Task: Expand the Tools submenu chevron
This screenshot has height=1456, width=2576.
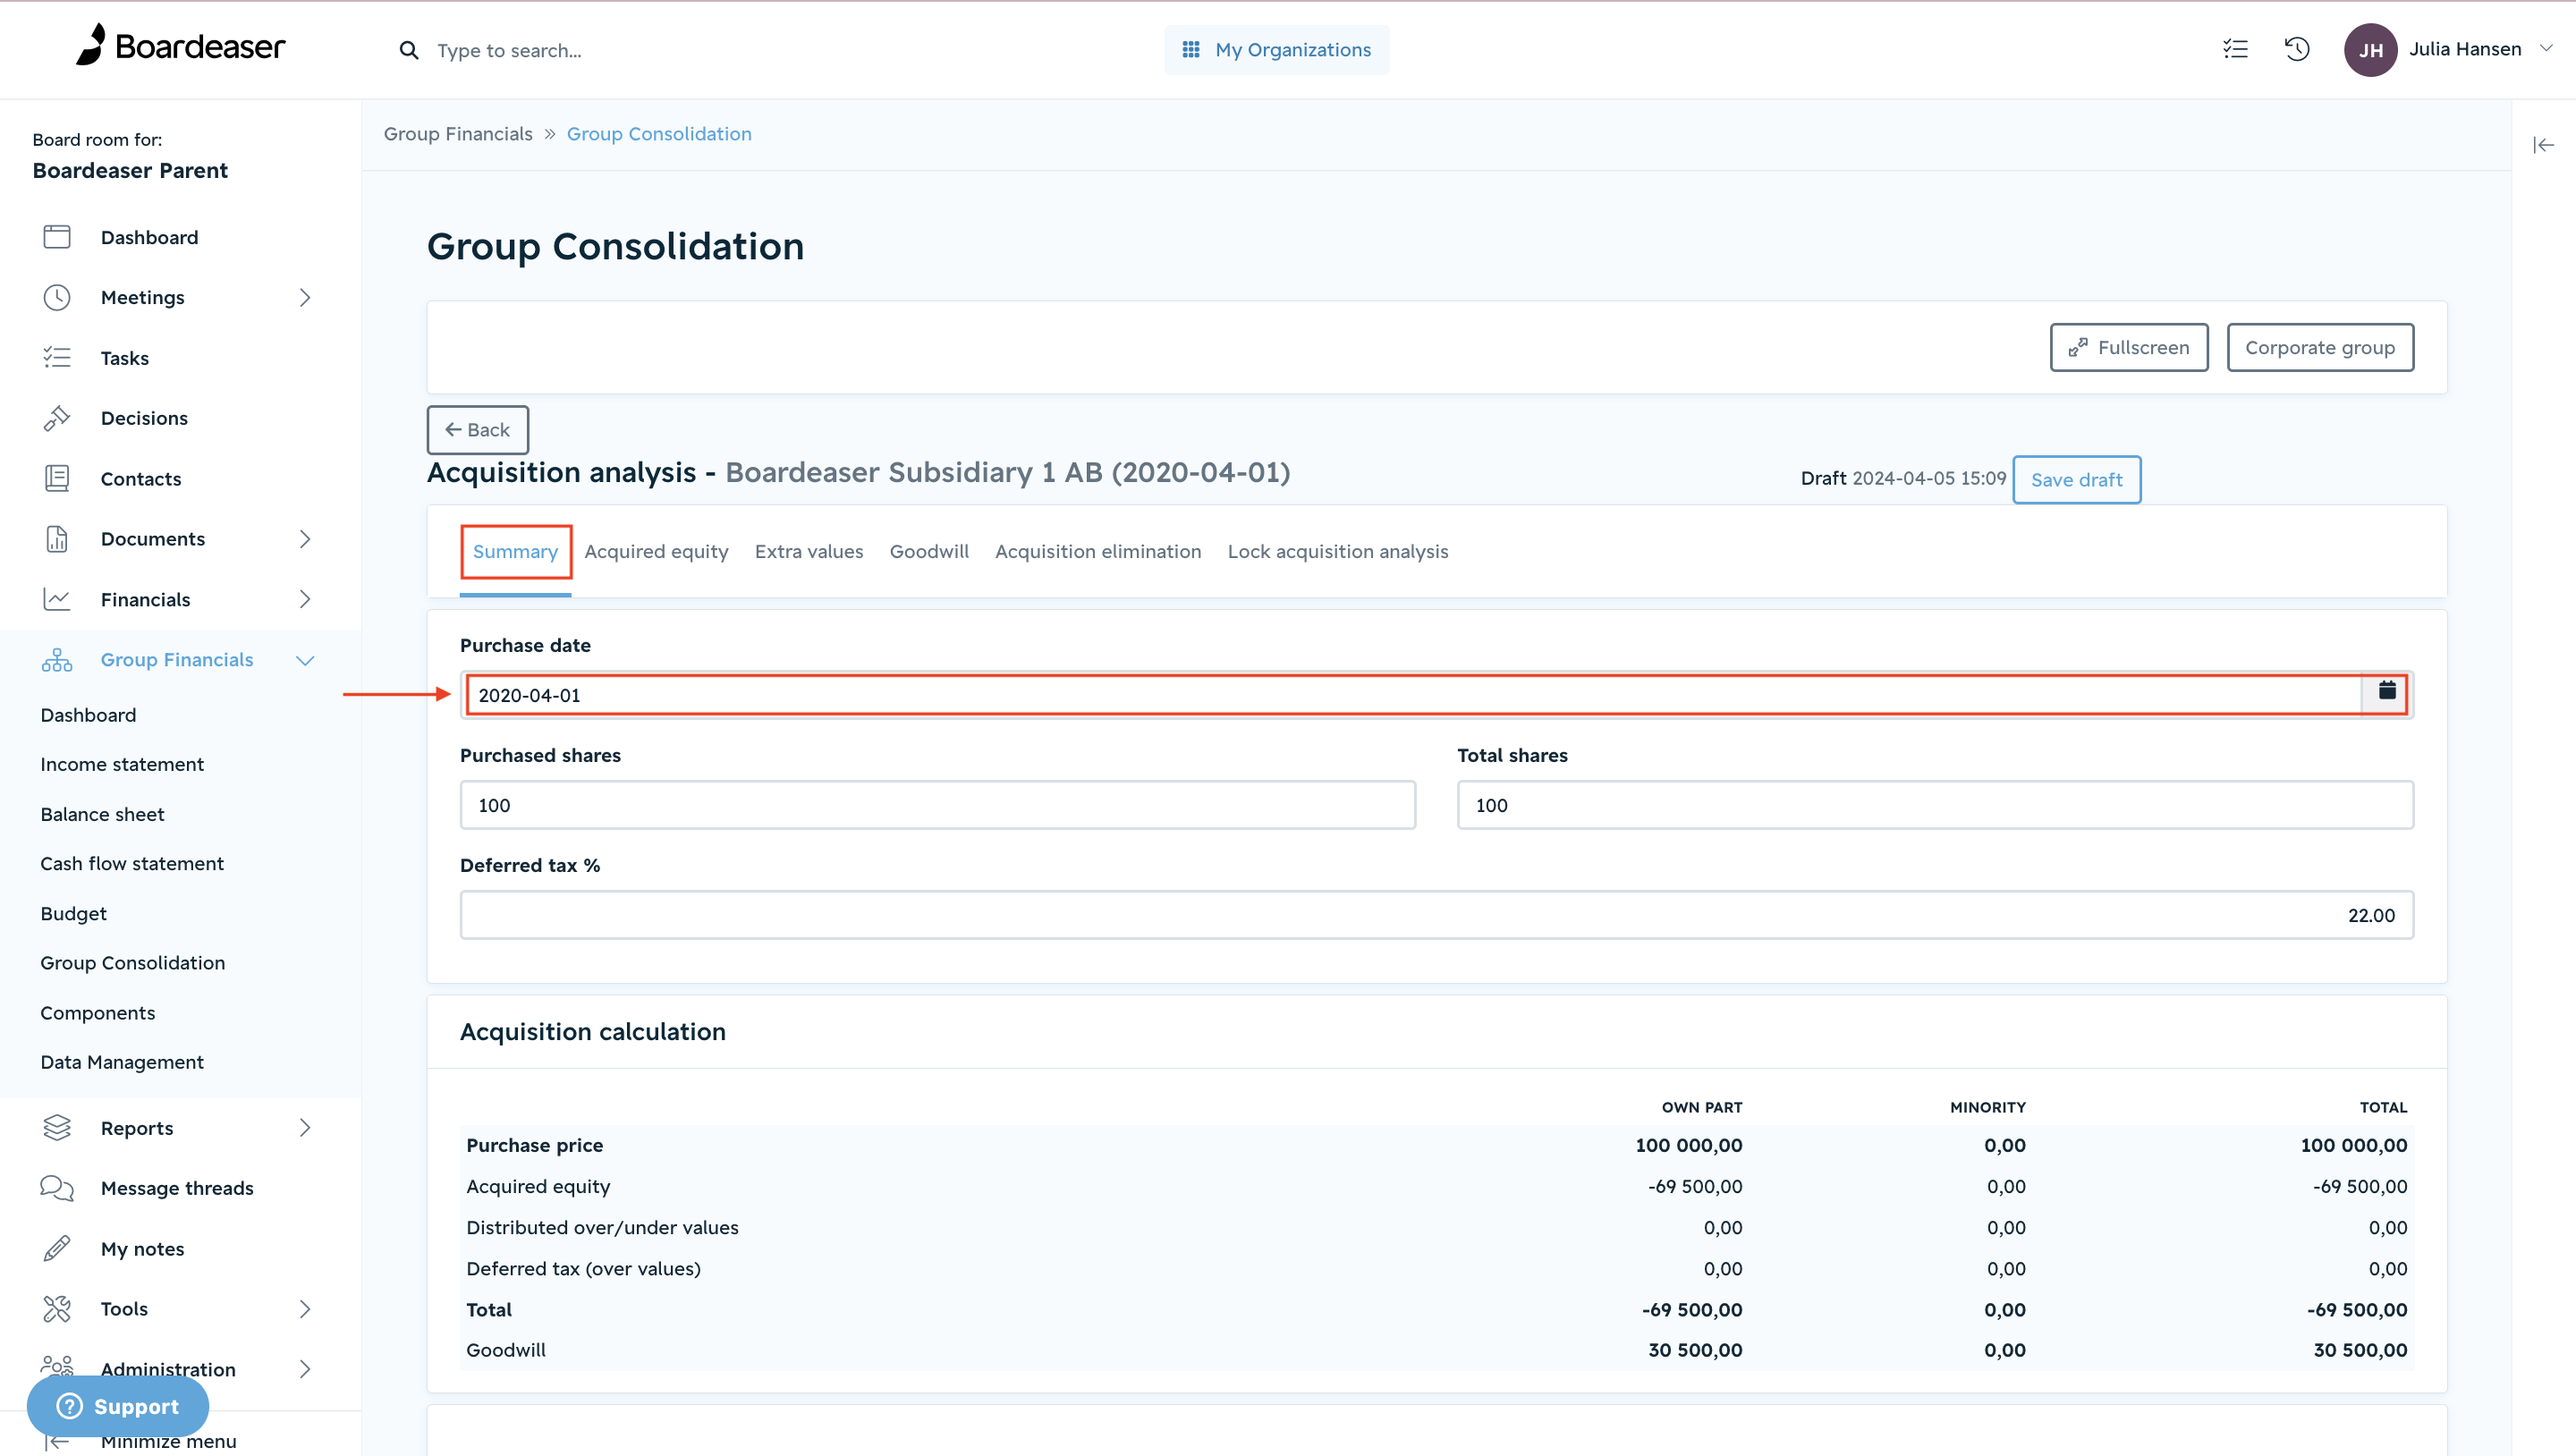Action: point(305,1308)
